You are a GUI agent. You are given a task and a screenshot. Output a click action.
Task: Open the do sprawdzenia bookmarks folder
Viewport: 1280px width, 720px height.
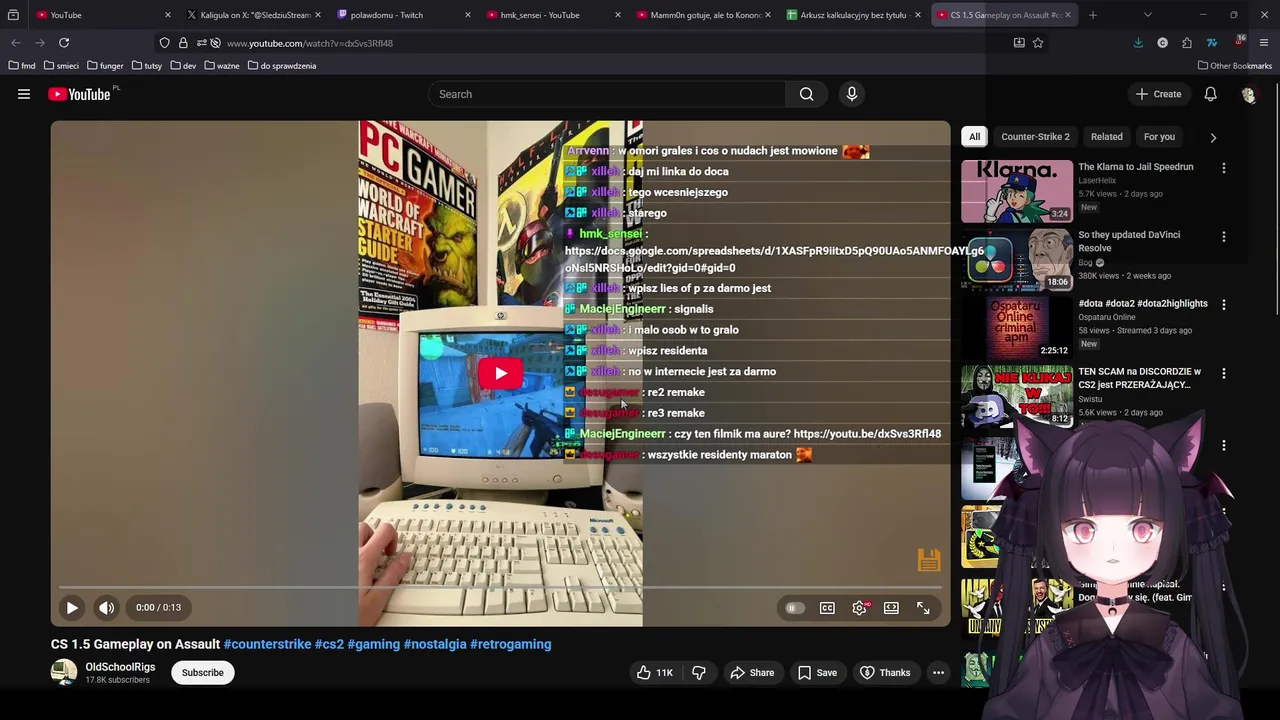tap(282, 66)
